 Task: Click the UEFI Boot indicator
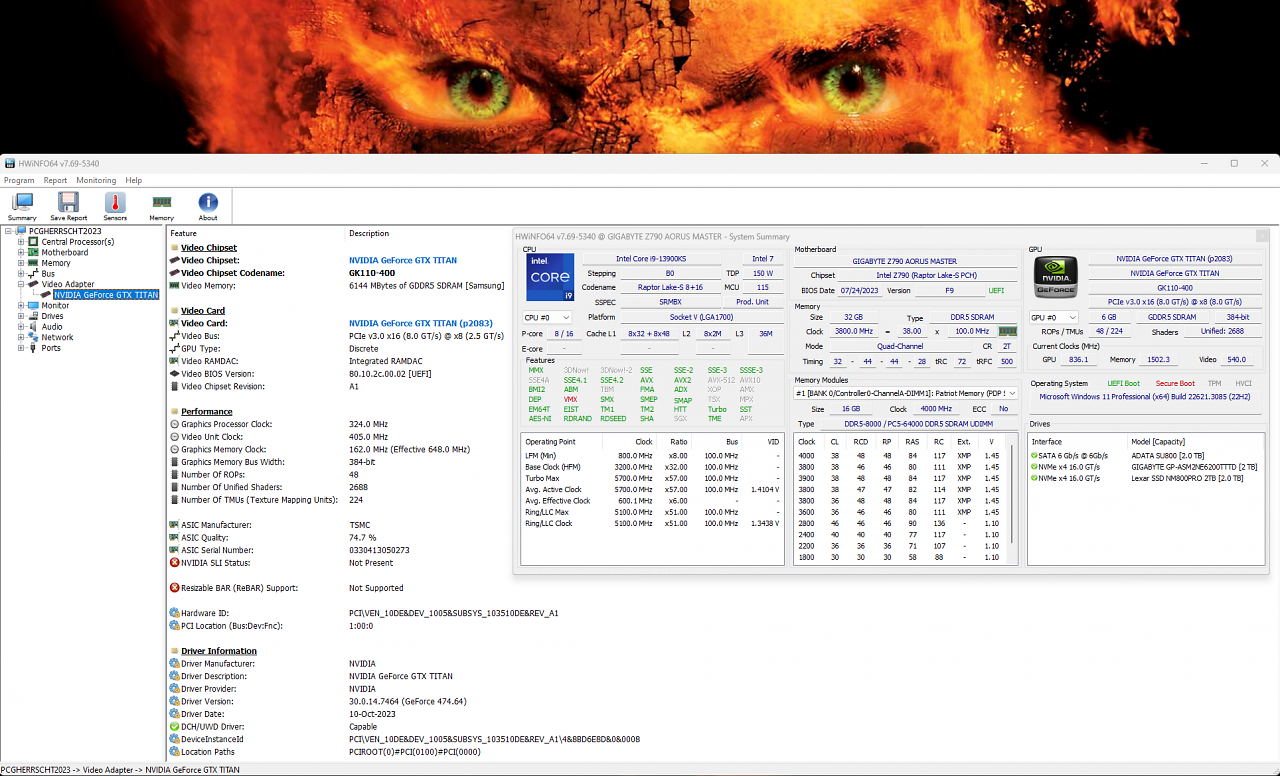pos(1123,383)
